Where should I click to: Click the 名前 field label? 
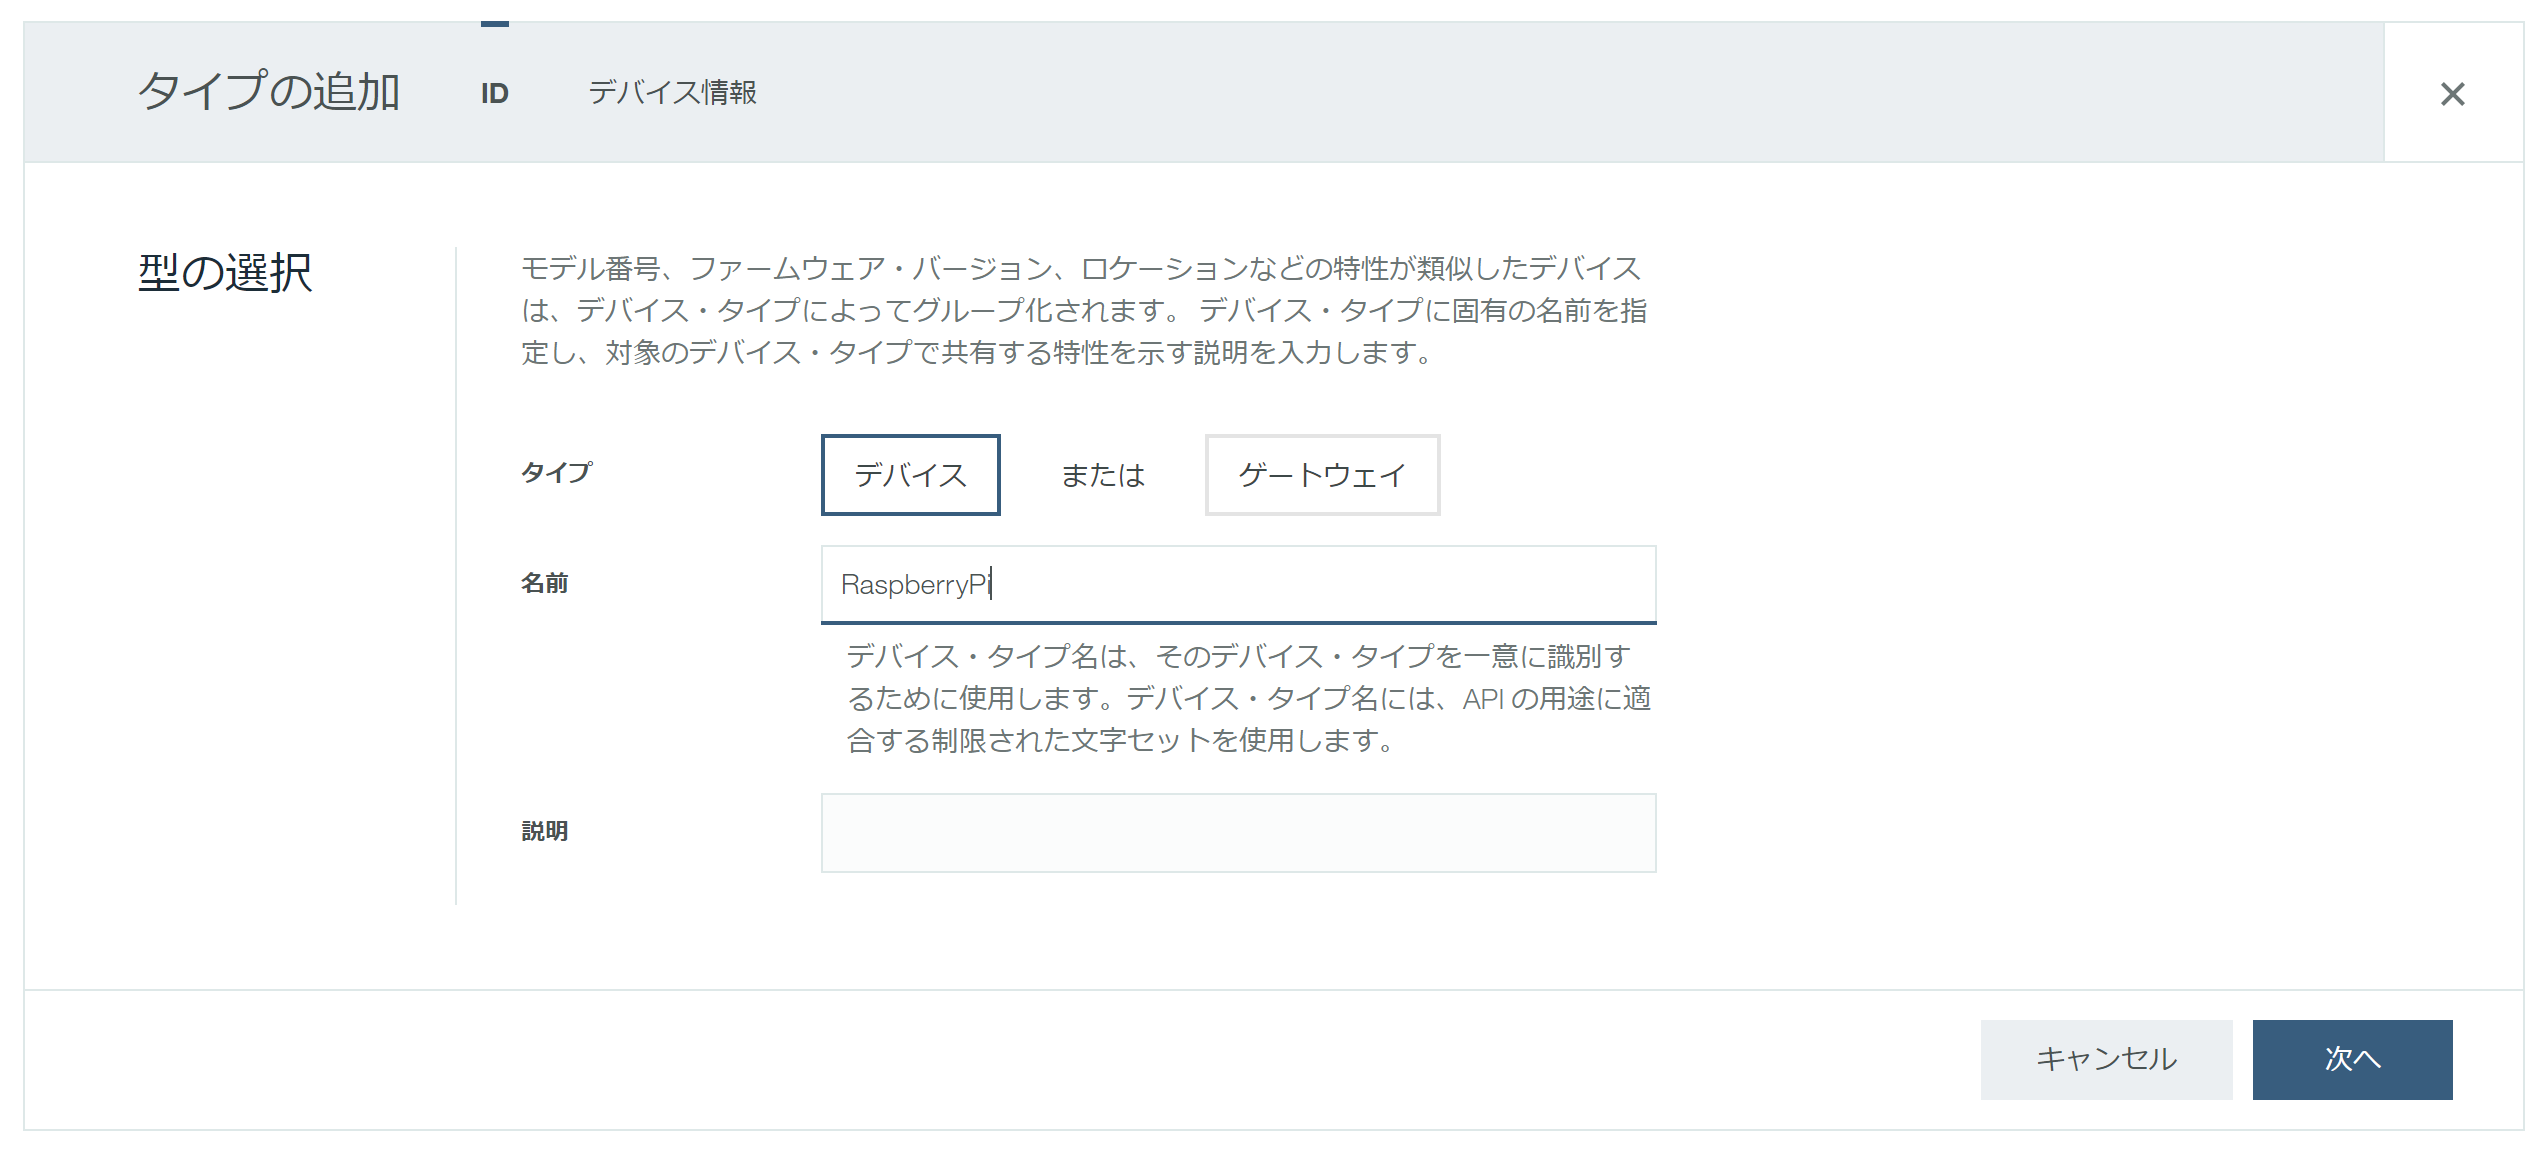click(x=544, y=583)
